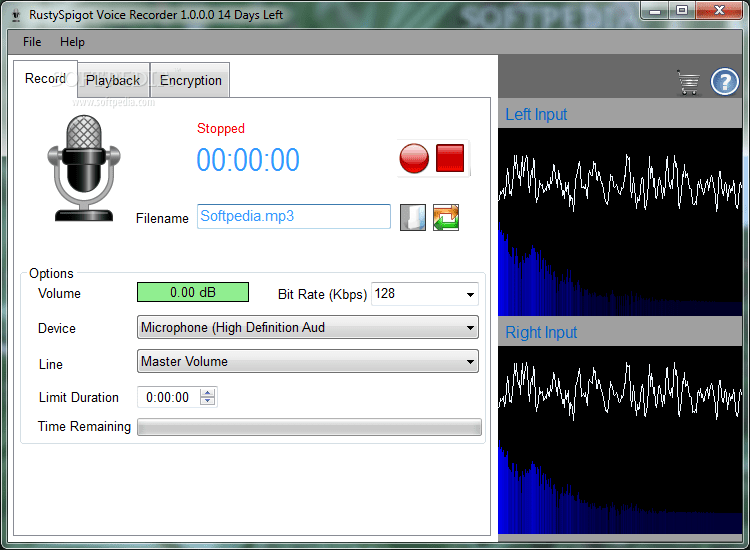
Task: Click the green-orange arrows icon beside filename
Action: pos(446,218)
